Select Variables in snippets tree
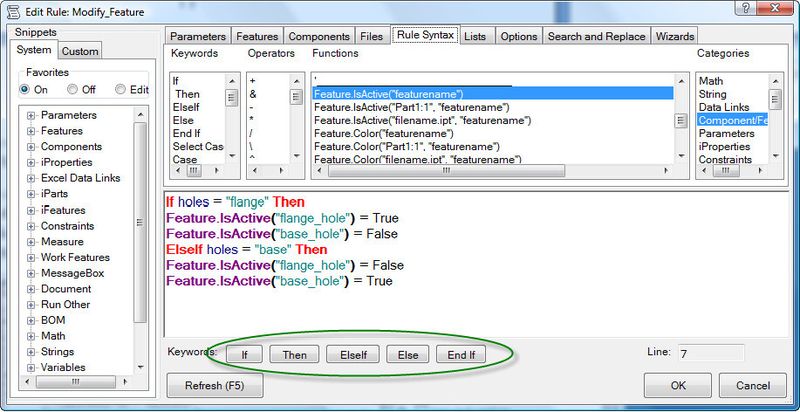 tap(63, 368)
